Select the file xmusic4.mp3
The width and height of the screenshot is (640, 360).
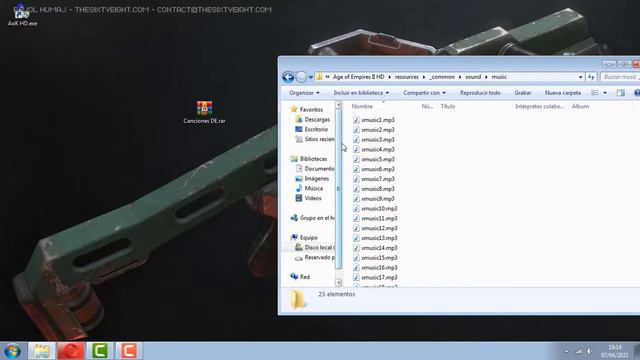point(373,149)
